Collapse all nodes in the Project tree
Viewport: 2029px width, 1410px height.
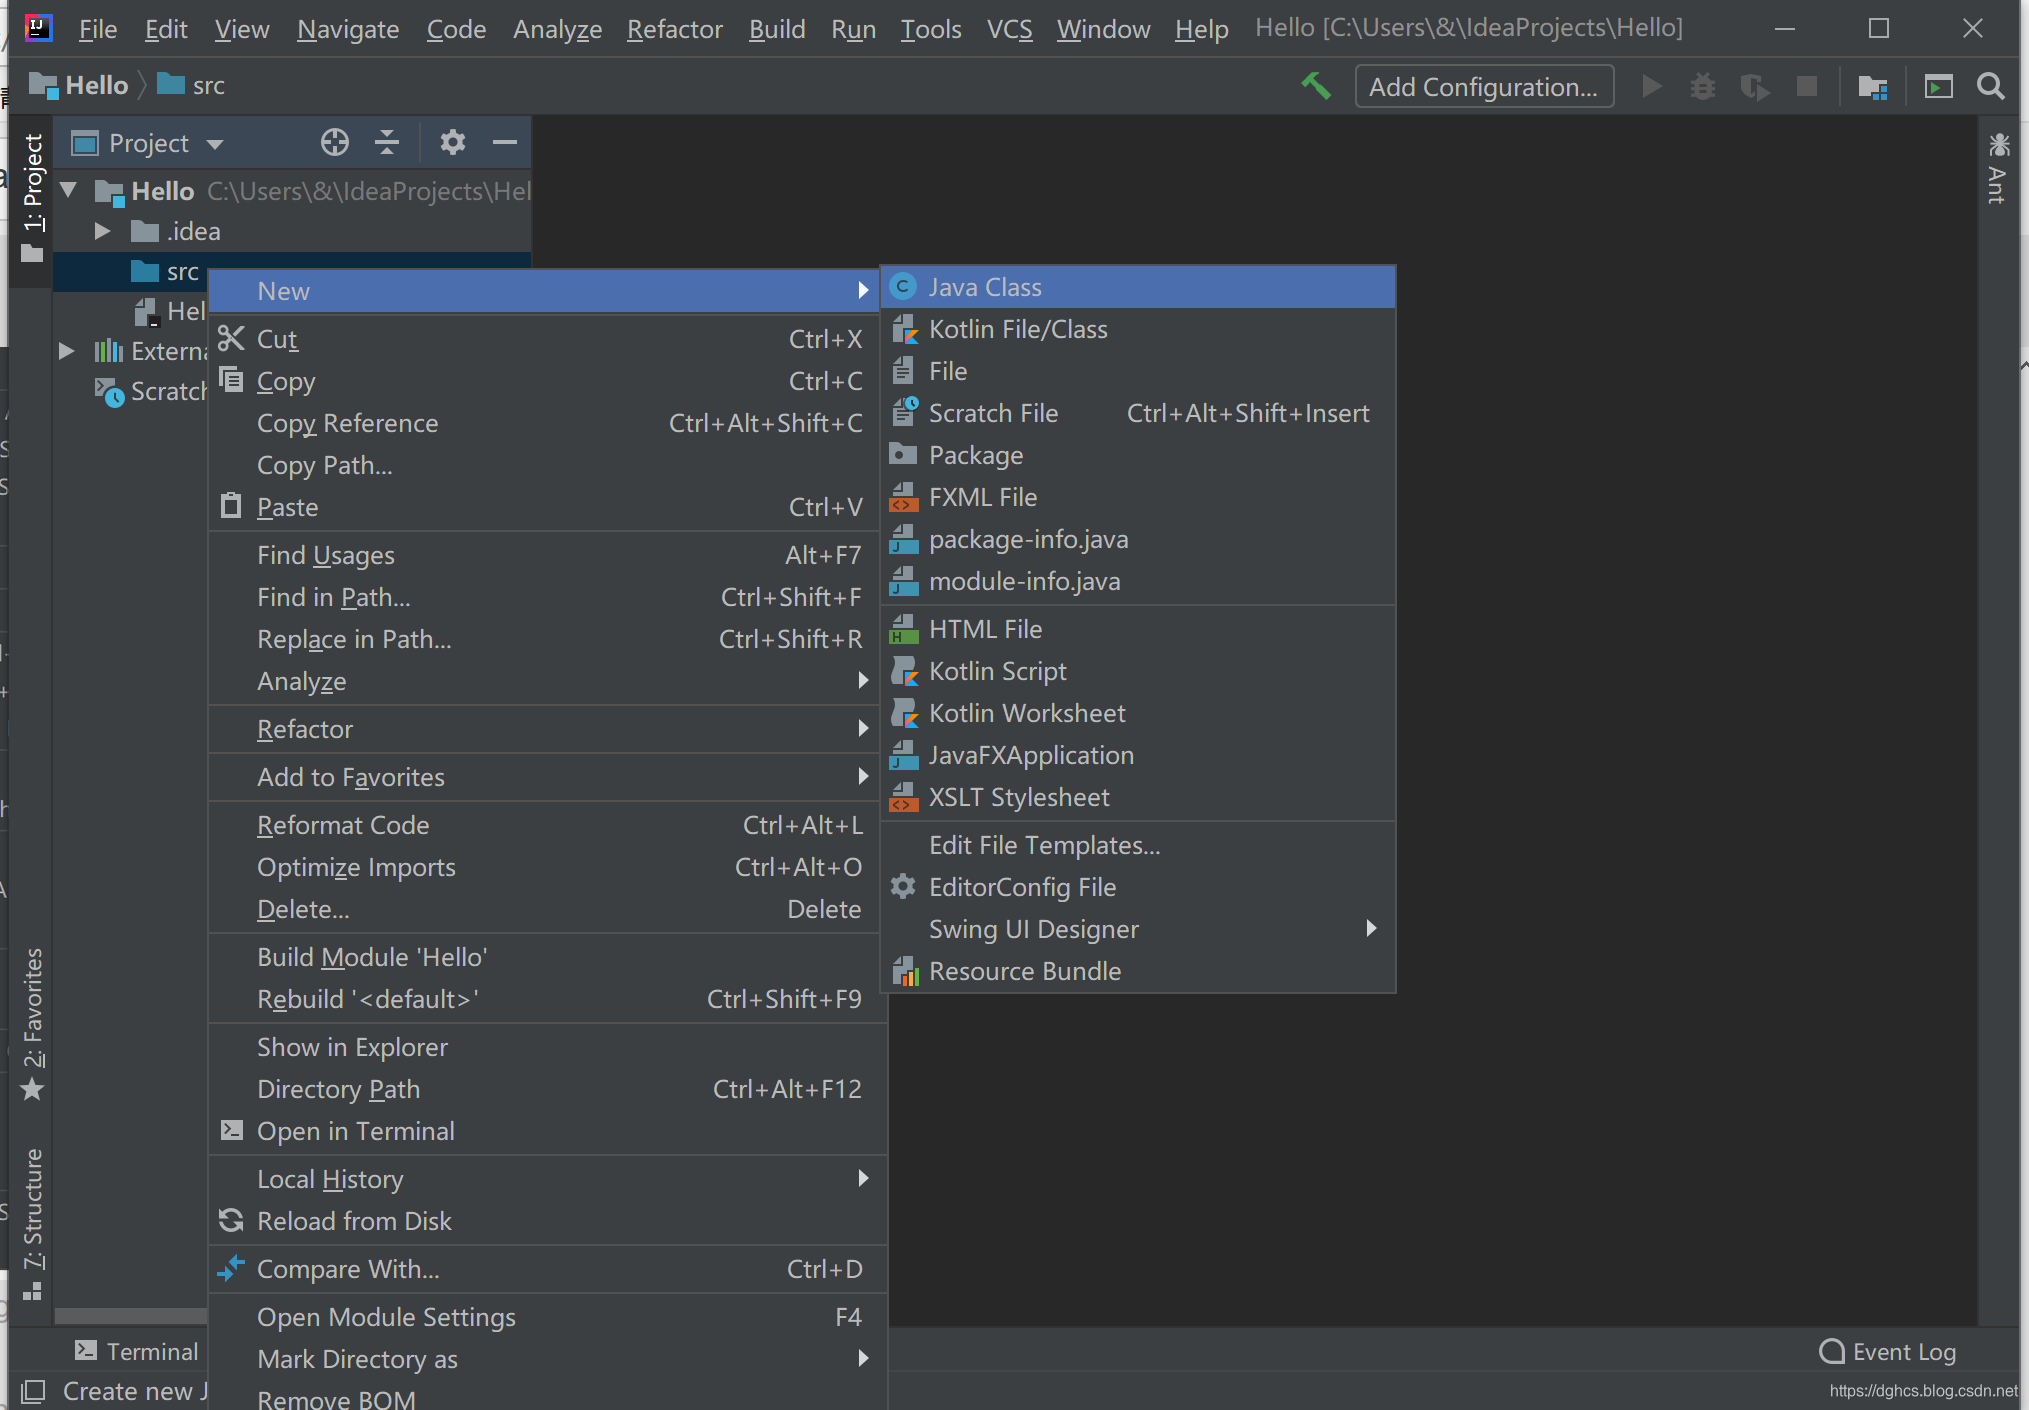point(387,142)
